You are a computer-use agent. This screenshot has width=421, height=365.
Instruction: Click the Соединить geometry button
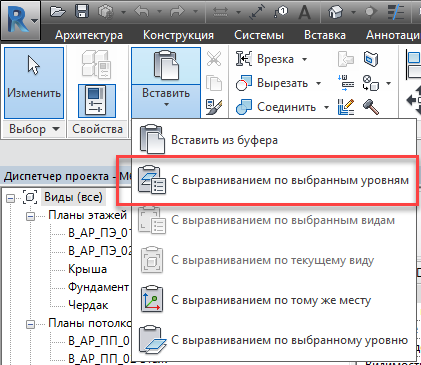point(277,107)
